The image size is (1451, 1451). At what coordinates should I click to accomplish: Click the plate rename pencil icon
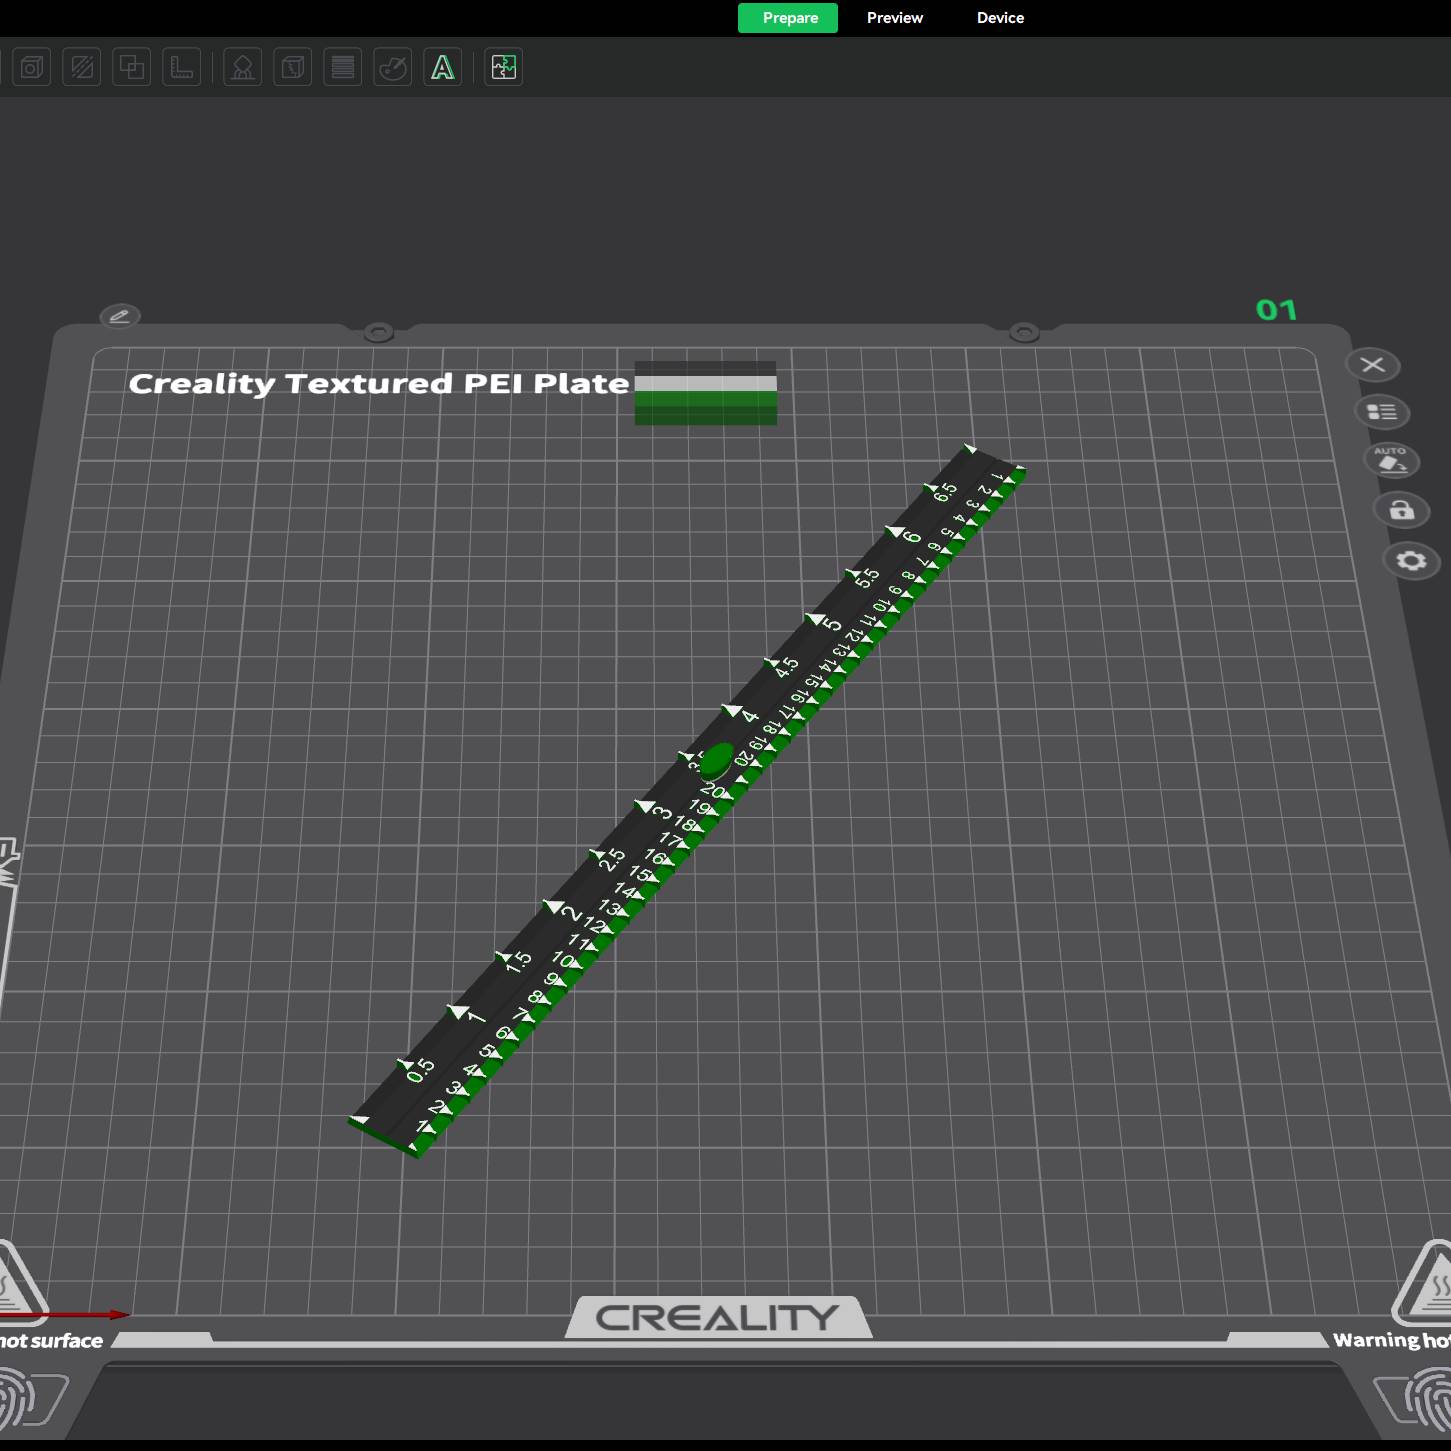[x=120, y=315]
